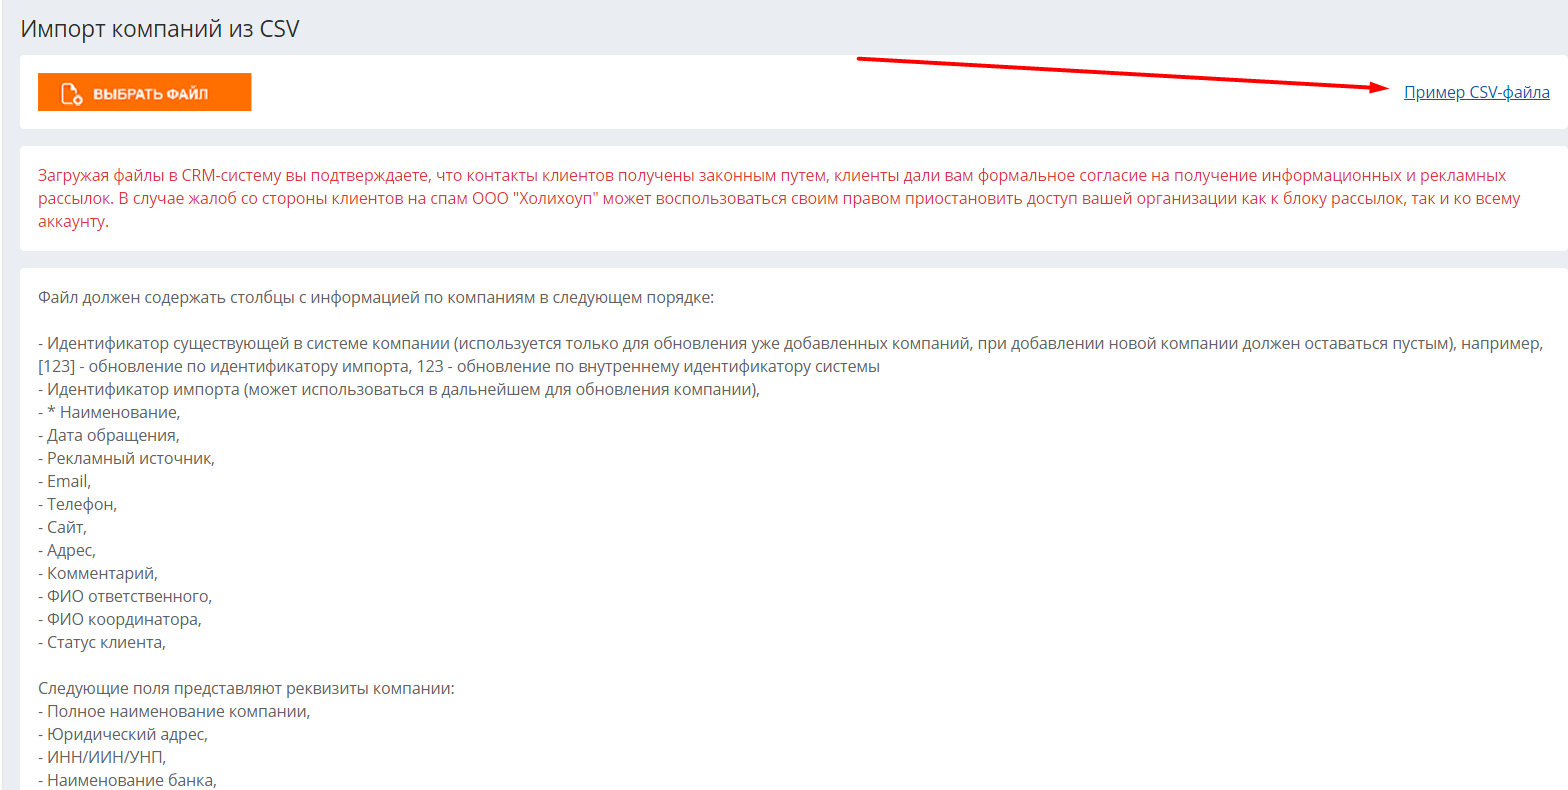Click the 'Комментарий' list row
The width and height of the screenshot is (1568, 790).
(x=98, y=573)
